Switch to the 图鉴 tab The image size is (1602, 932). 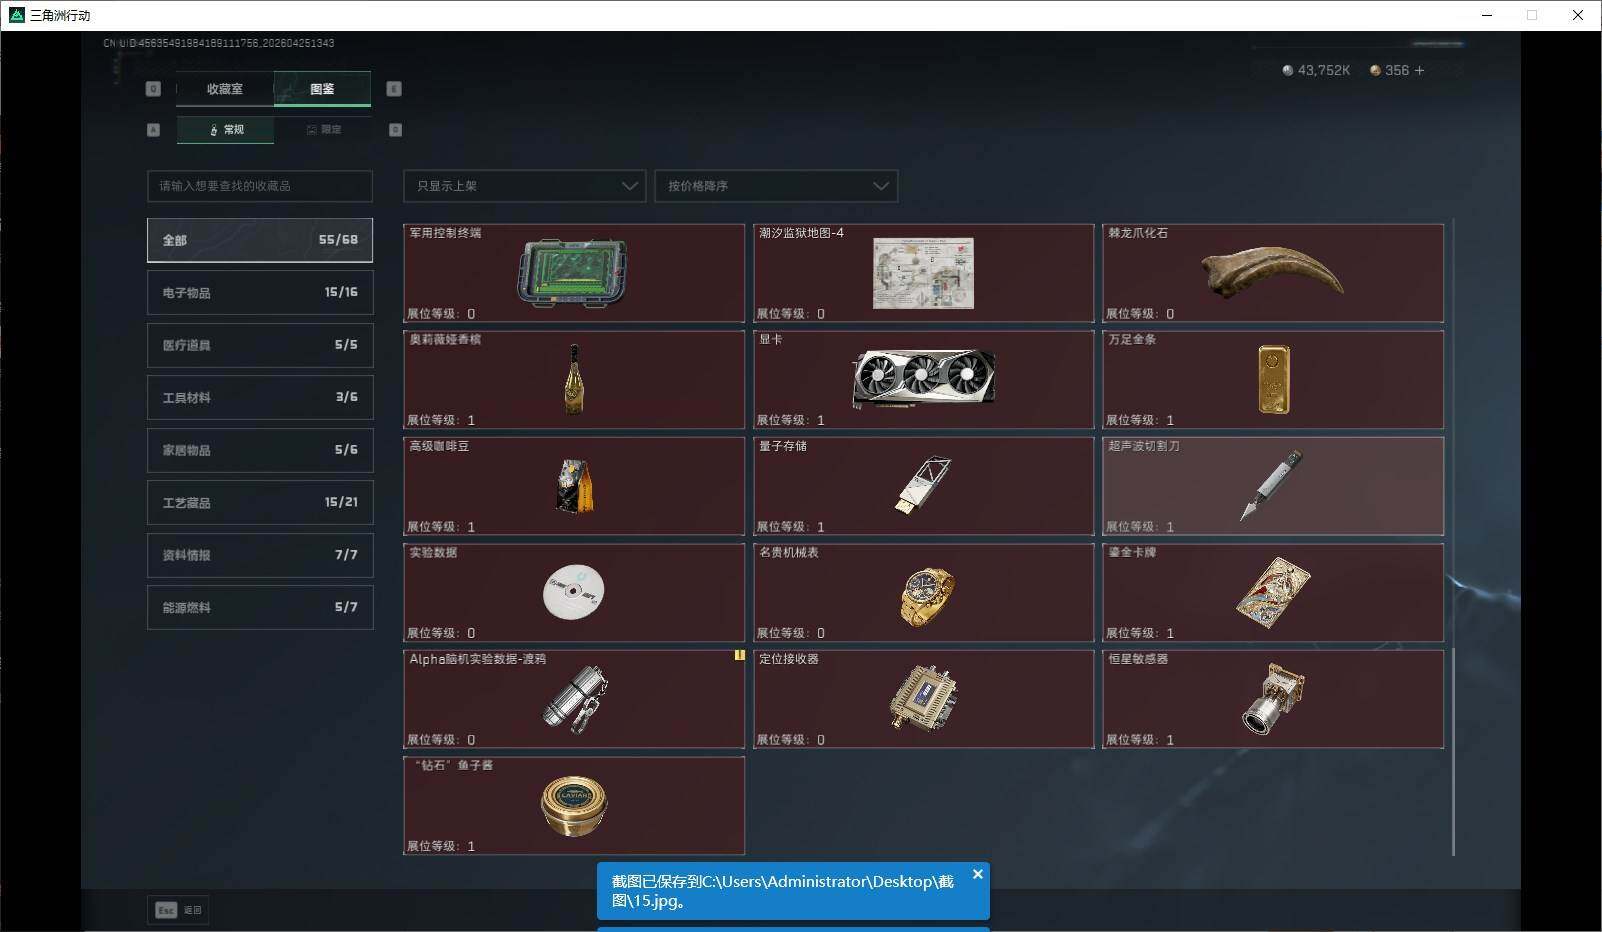[x=322, y=89]
